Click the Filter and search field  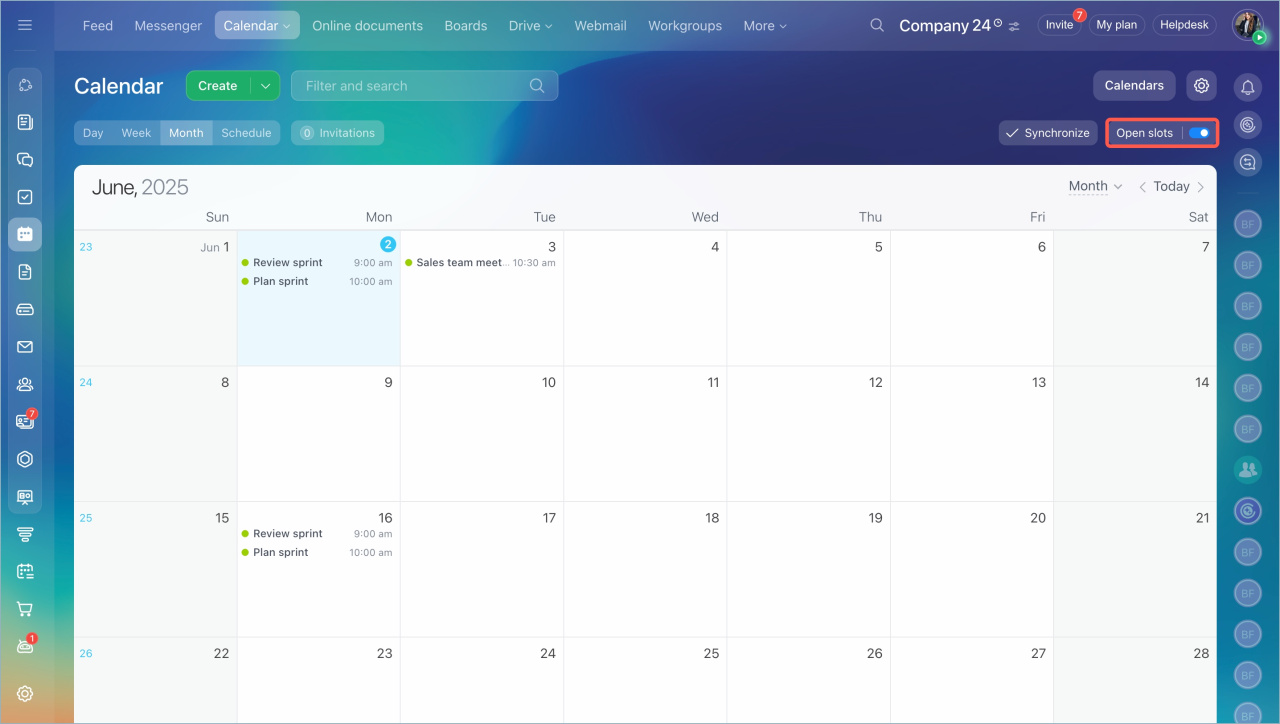(424, 86)
